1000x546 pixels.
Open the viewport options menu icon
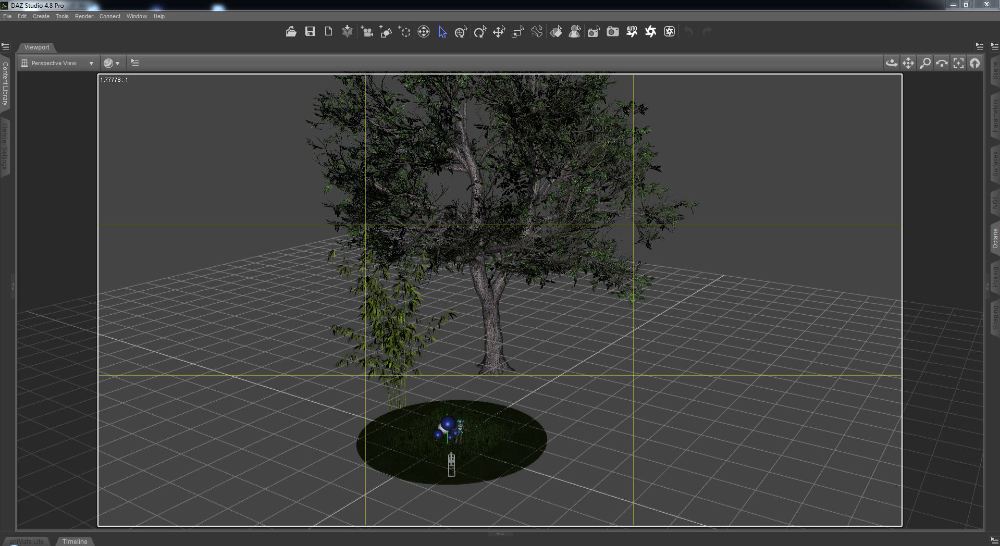(x=134, y=63)
